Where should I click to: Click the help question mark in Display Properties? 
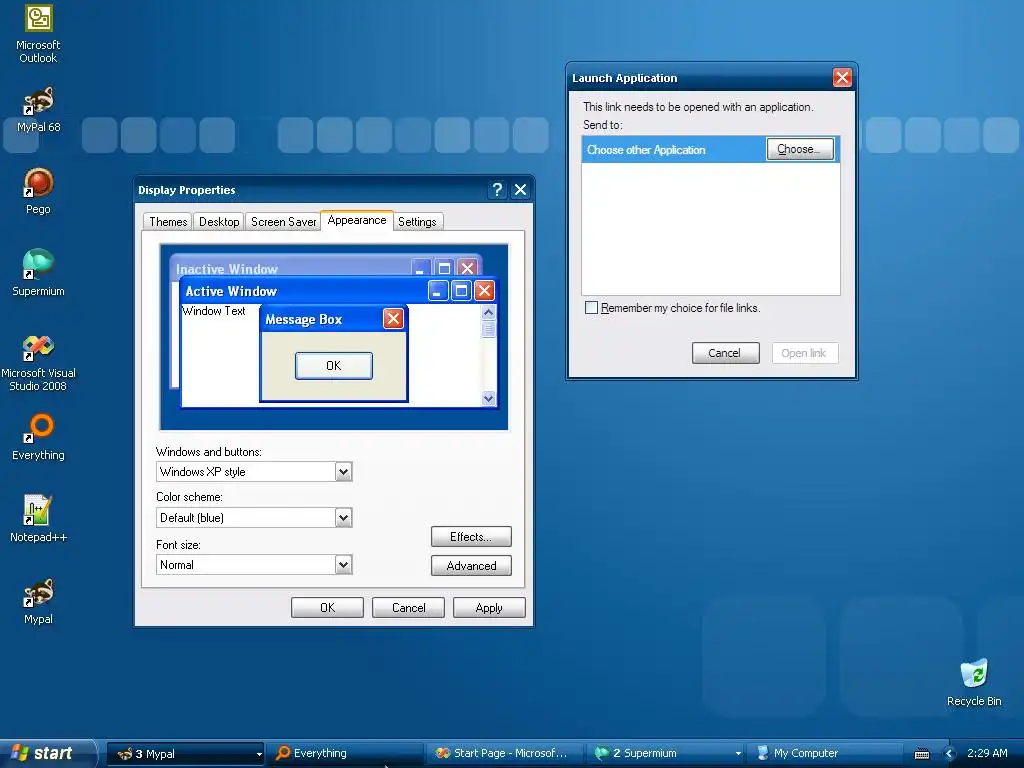497,190
